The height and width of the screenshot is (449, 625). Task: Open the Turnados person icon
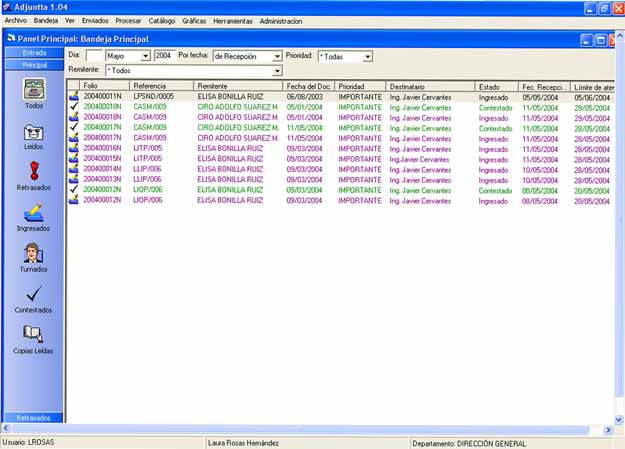(33, 253)
